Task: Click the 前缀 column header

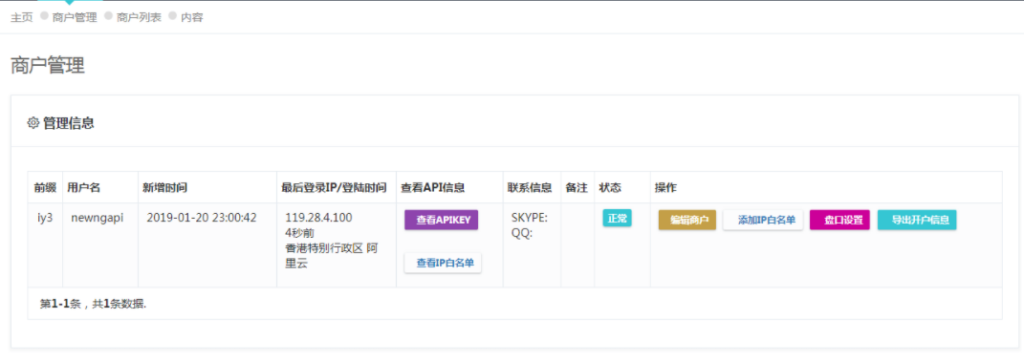Action: point(45,187)
